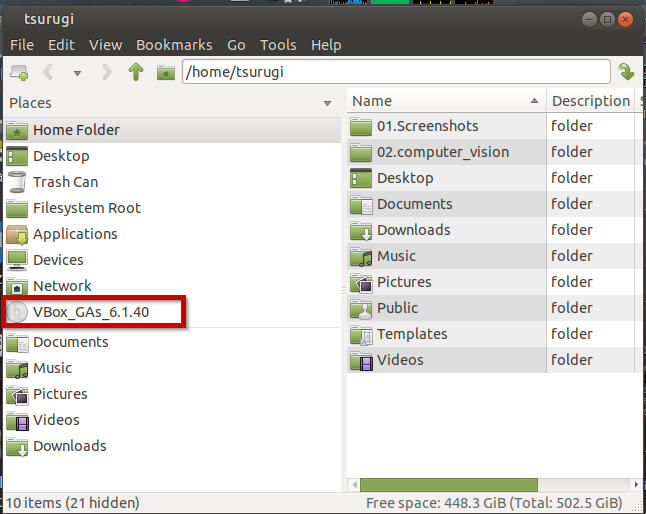Select the Downloads folder in file list
The width and height of the screenshot is (646, 514).
[x=414, y=230]
